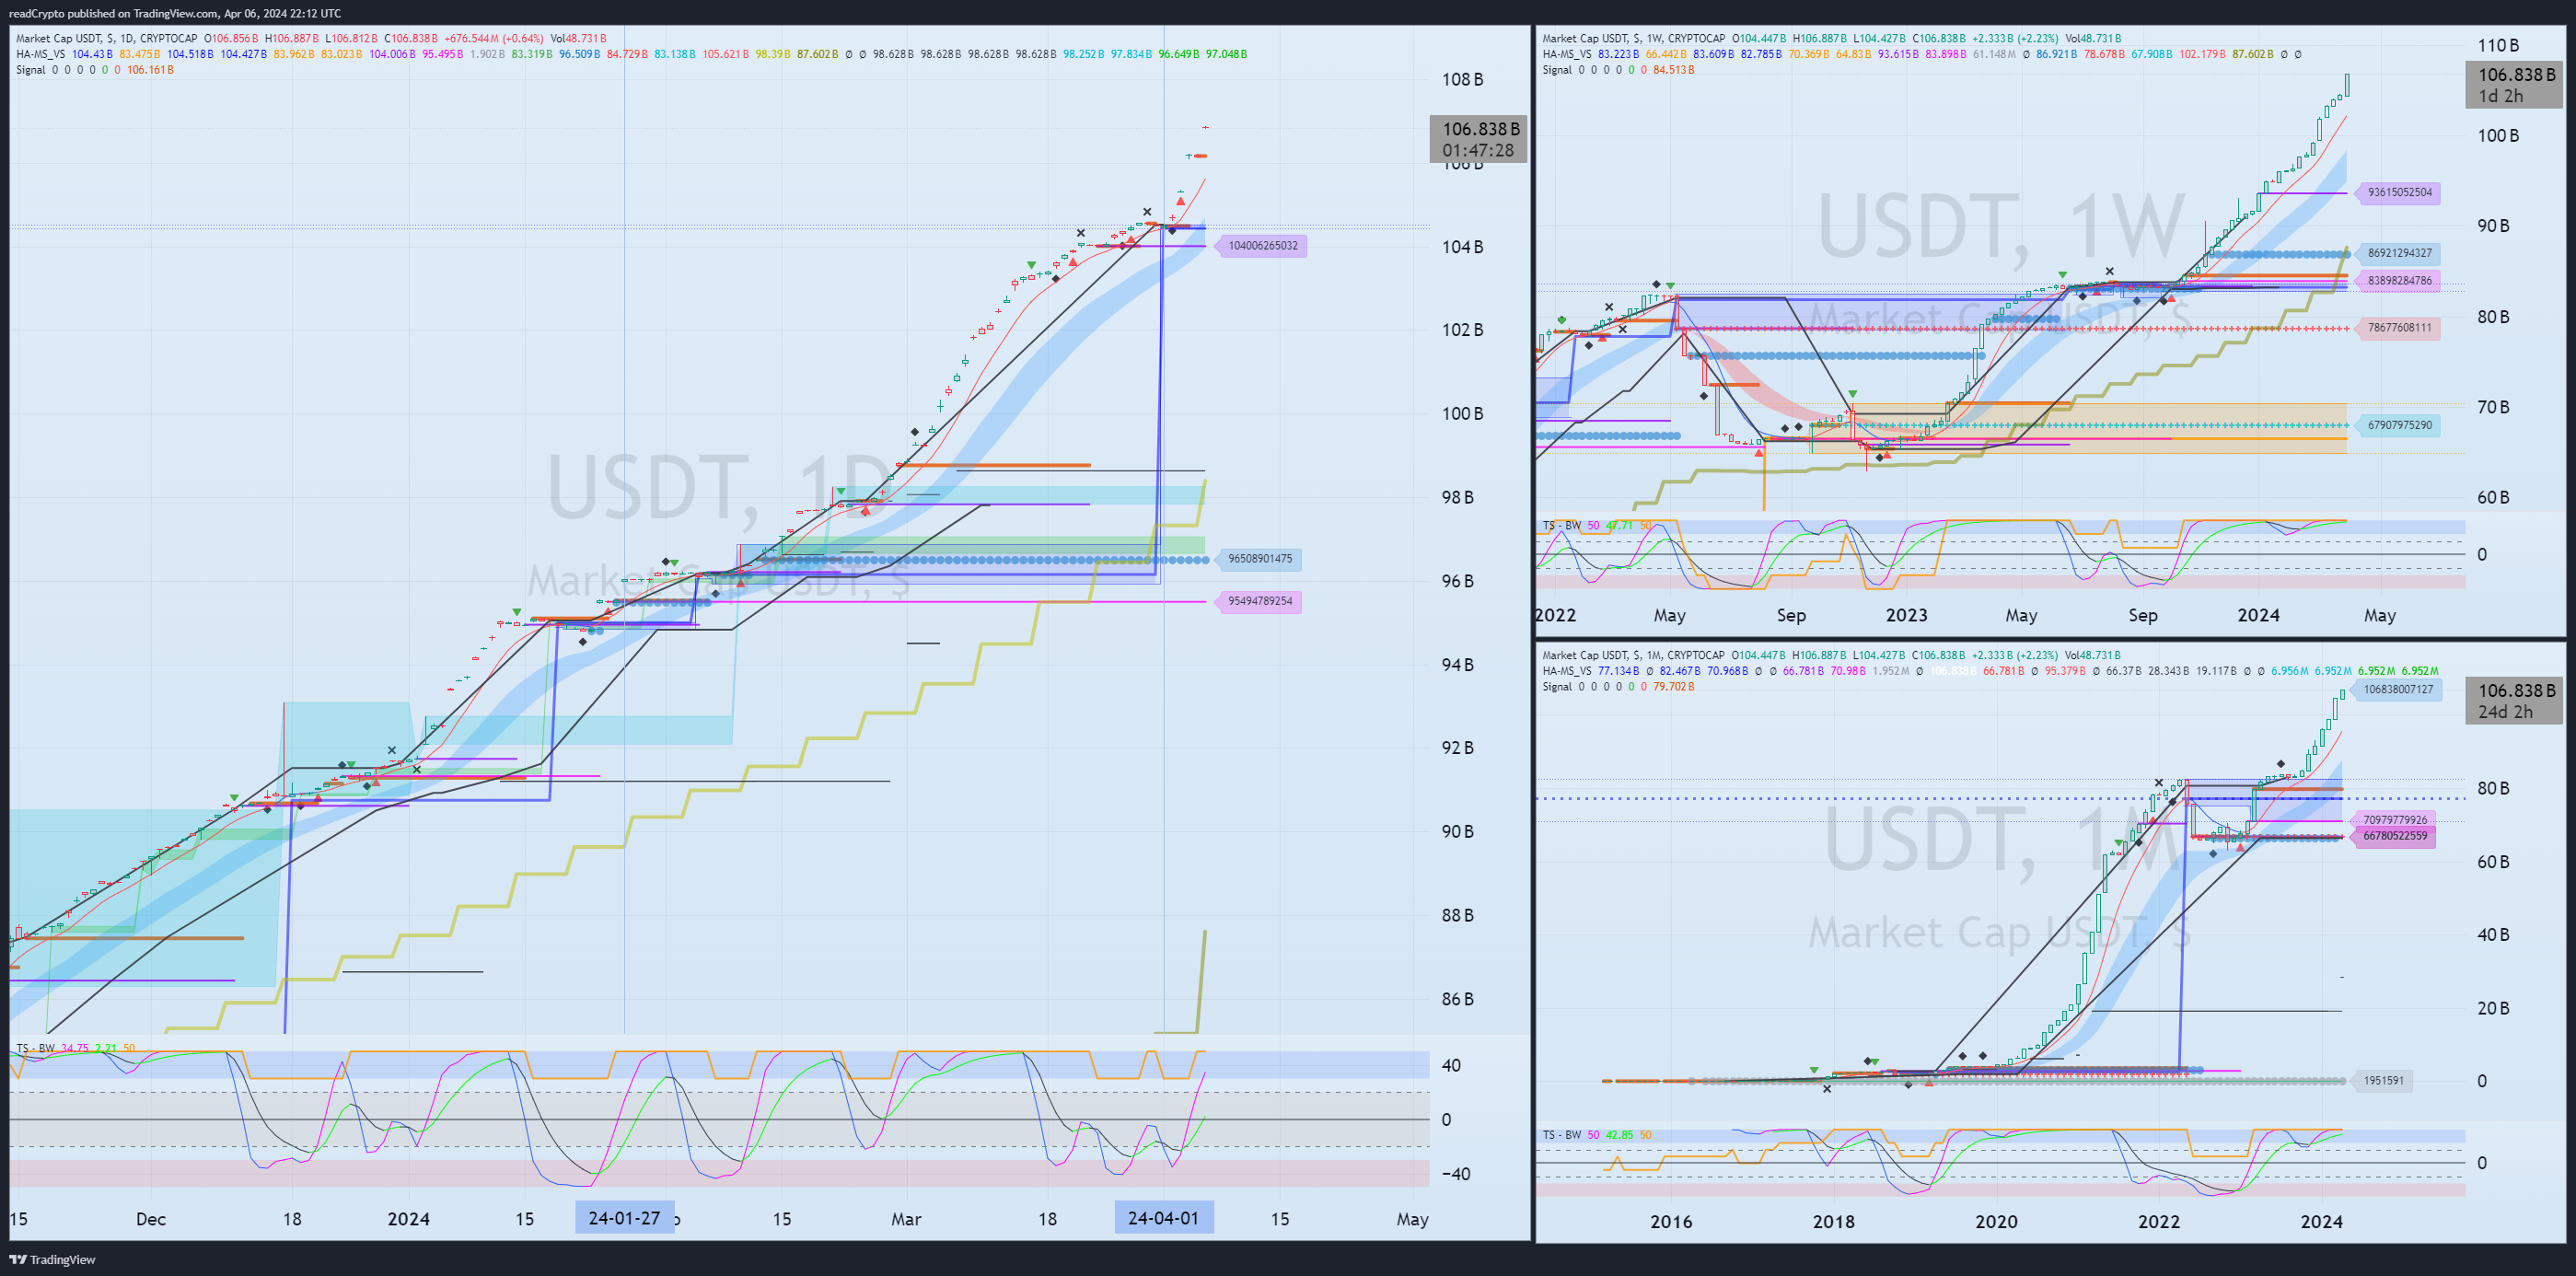Click '2018' on the 1M time axis

1833,1222
